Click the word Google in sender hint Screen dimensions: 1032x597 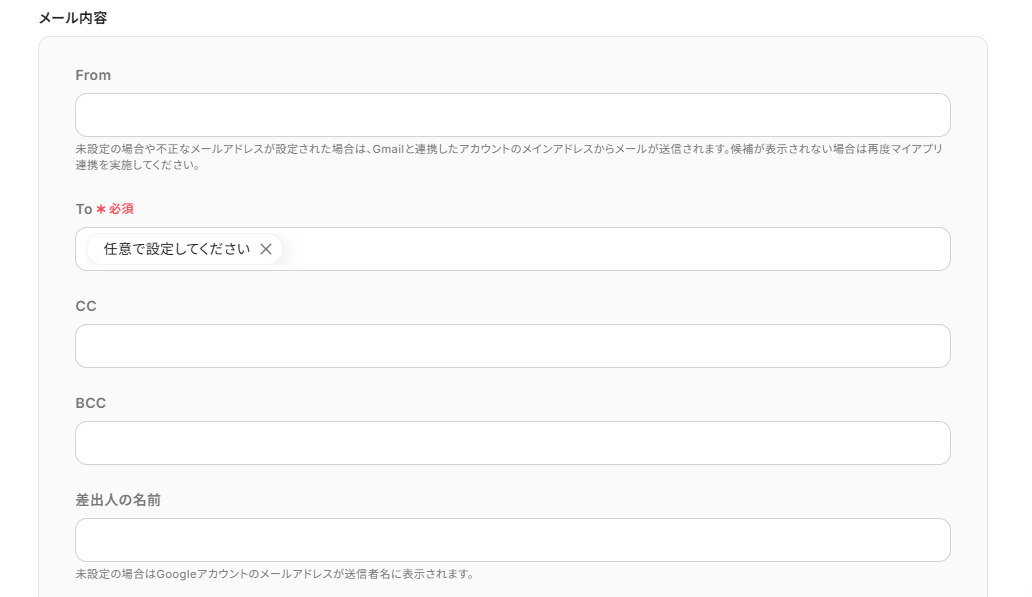[x=176, y=574]
